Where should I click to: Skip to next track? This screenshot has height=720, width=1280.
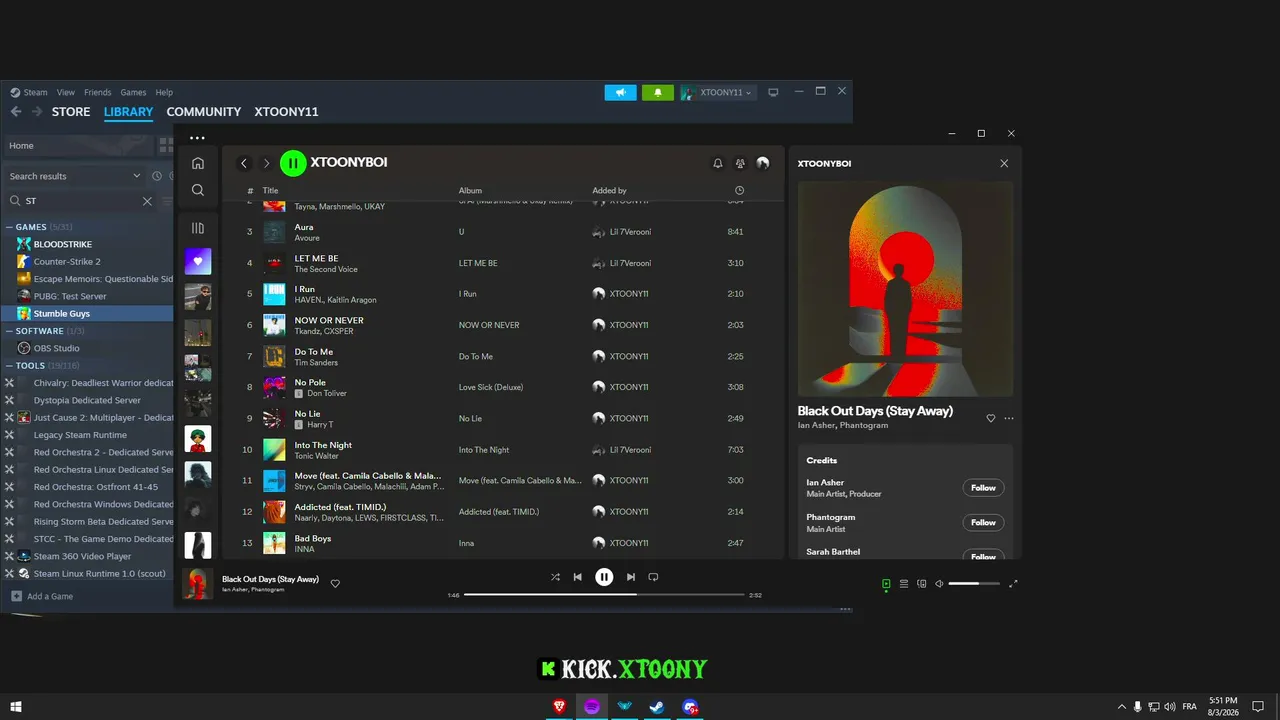click(x=630, y=577)
